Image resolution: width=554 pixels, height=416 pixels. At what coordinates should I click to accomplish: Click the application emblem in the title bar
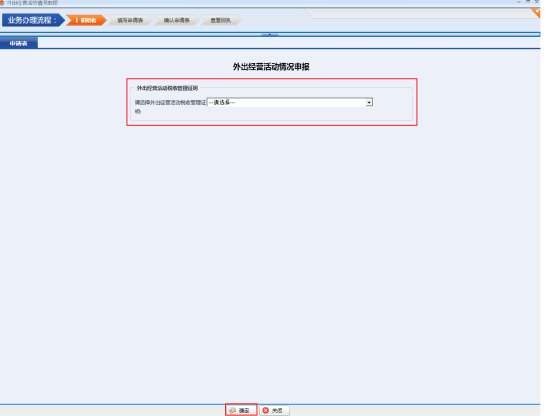(2, 3)
